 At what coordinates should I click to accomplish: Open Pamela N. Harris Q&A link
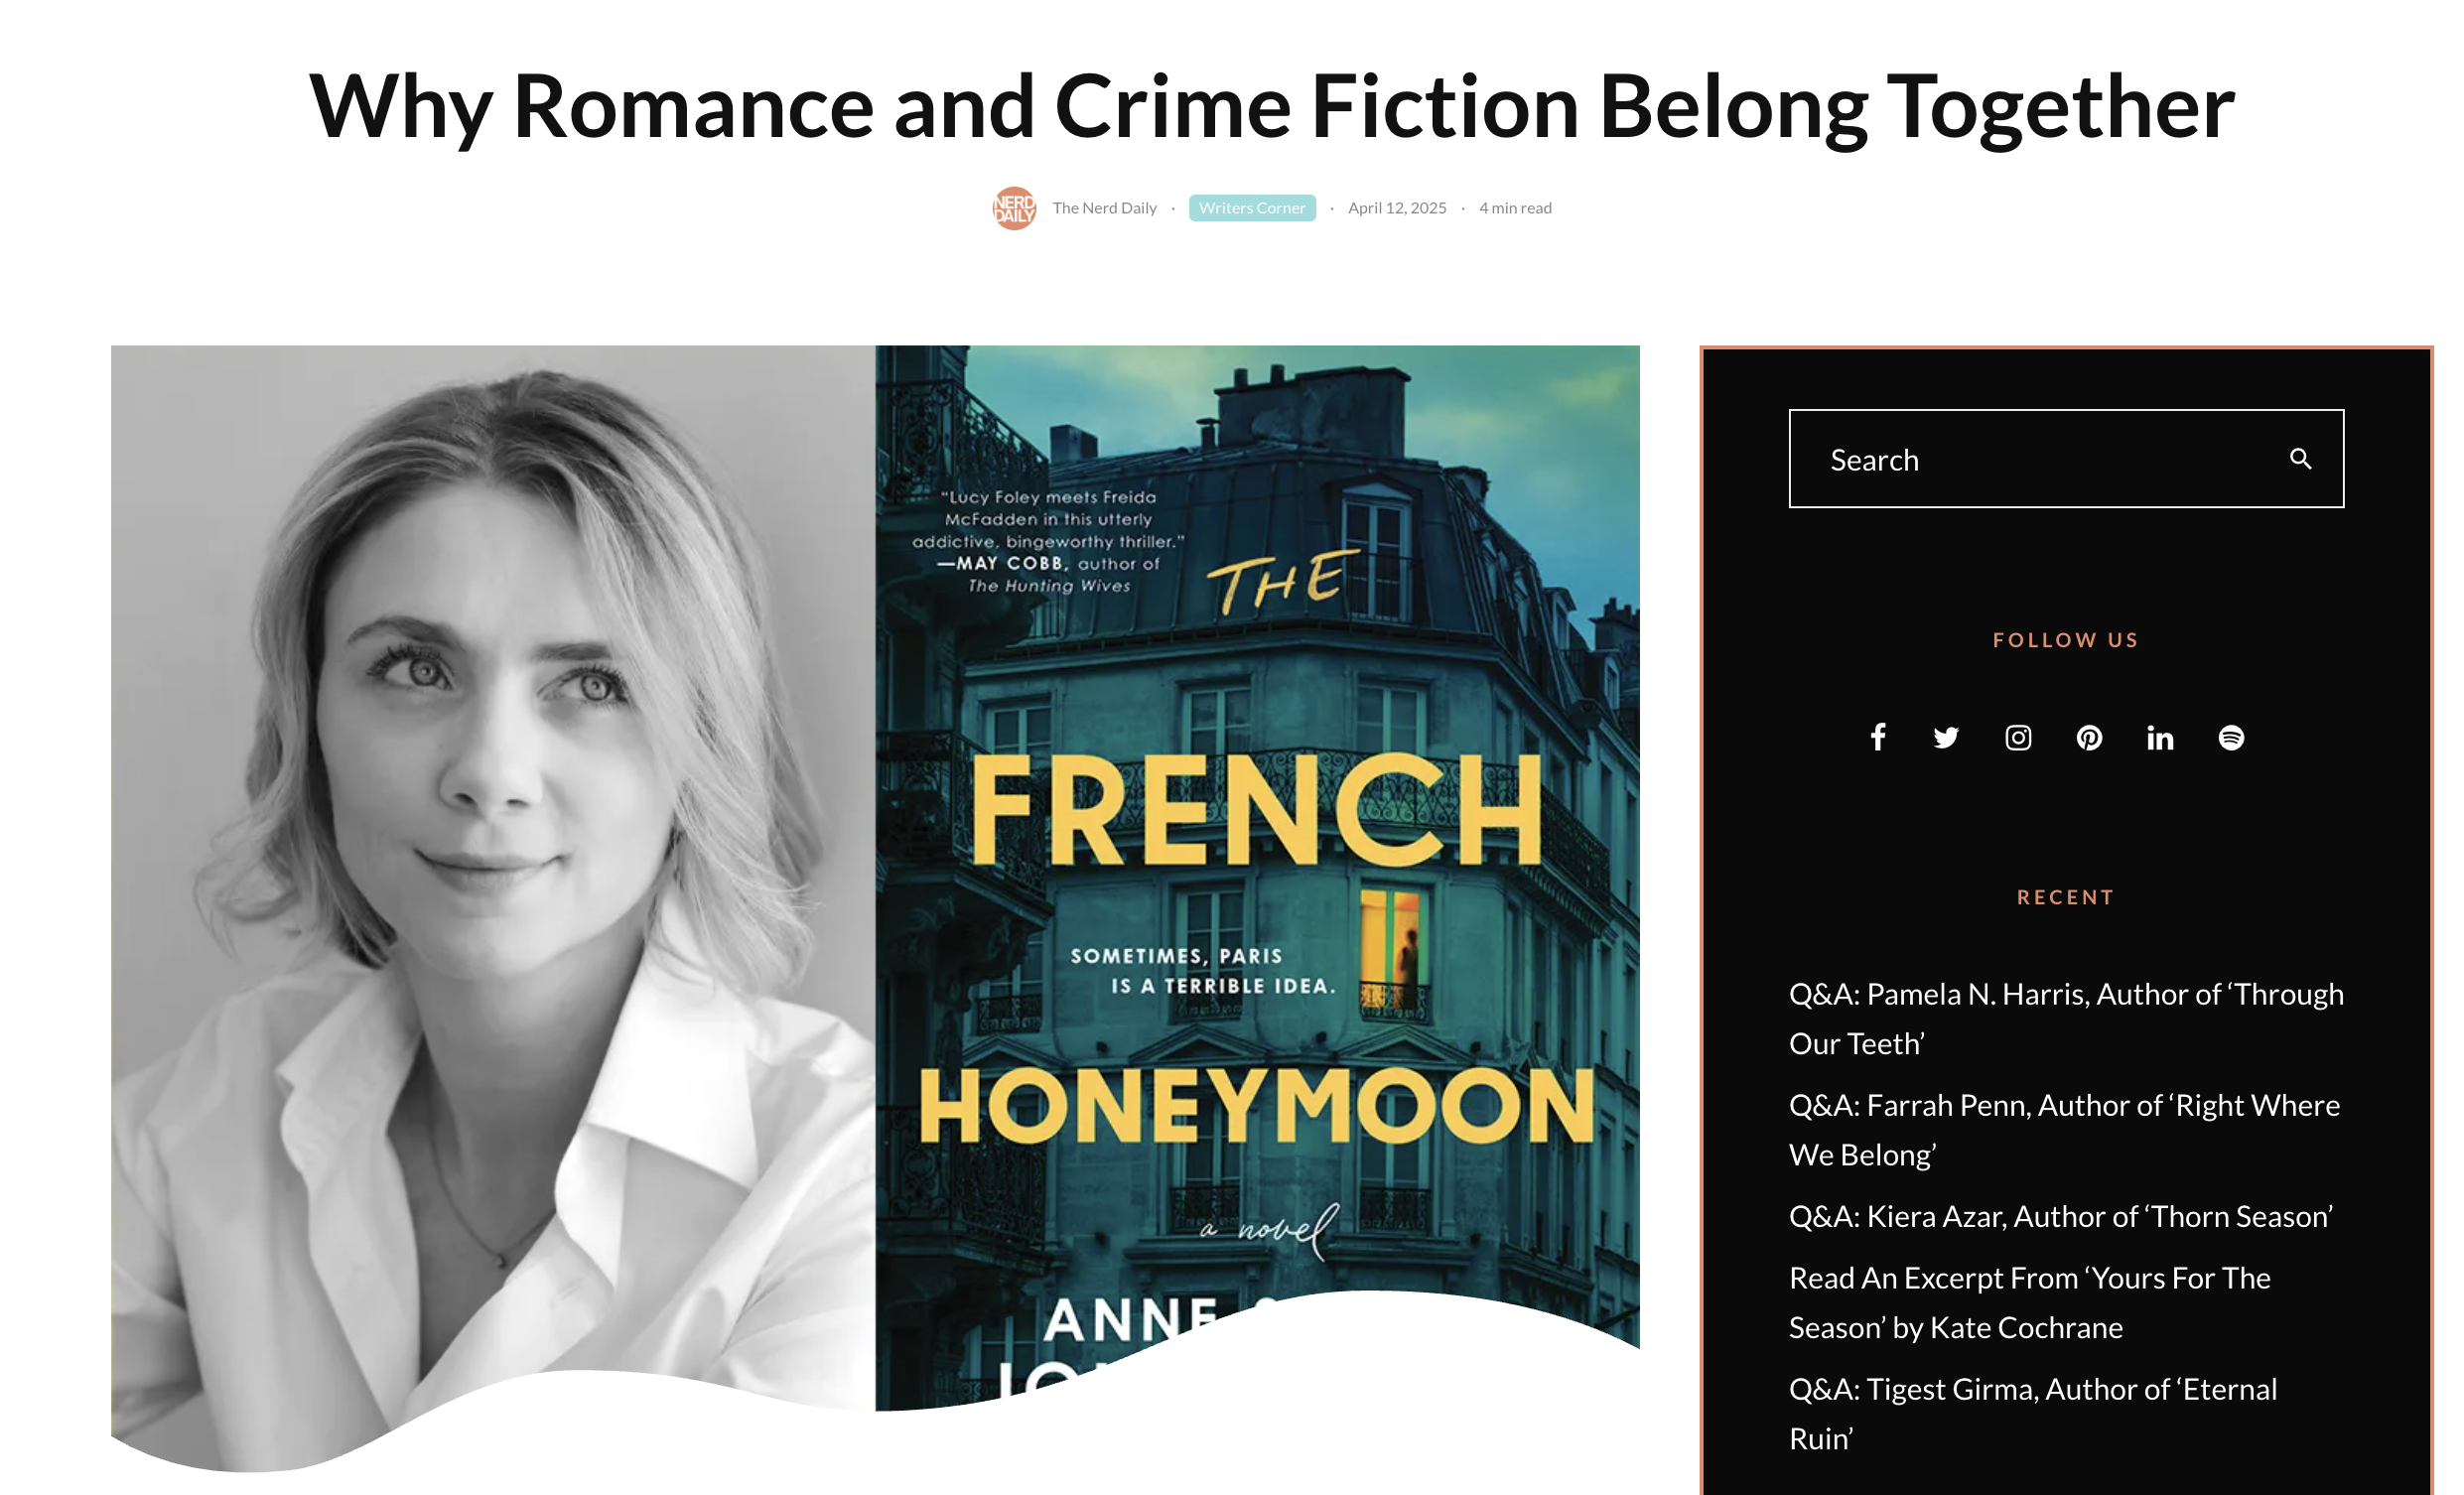click(x=2066, y=1019)
